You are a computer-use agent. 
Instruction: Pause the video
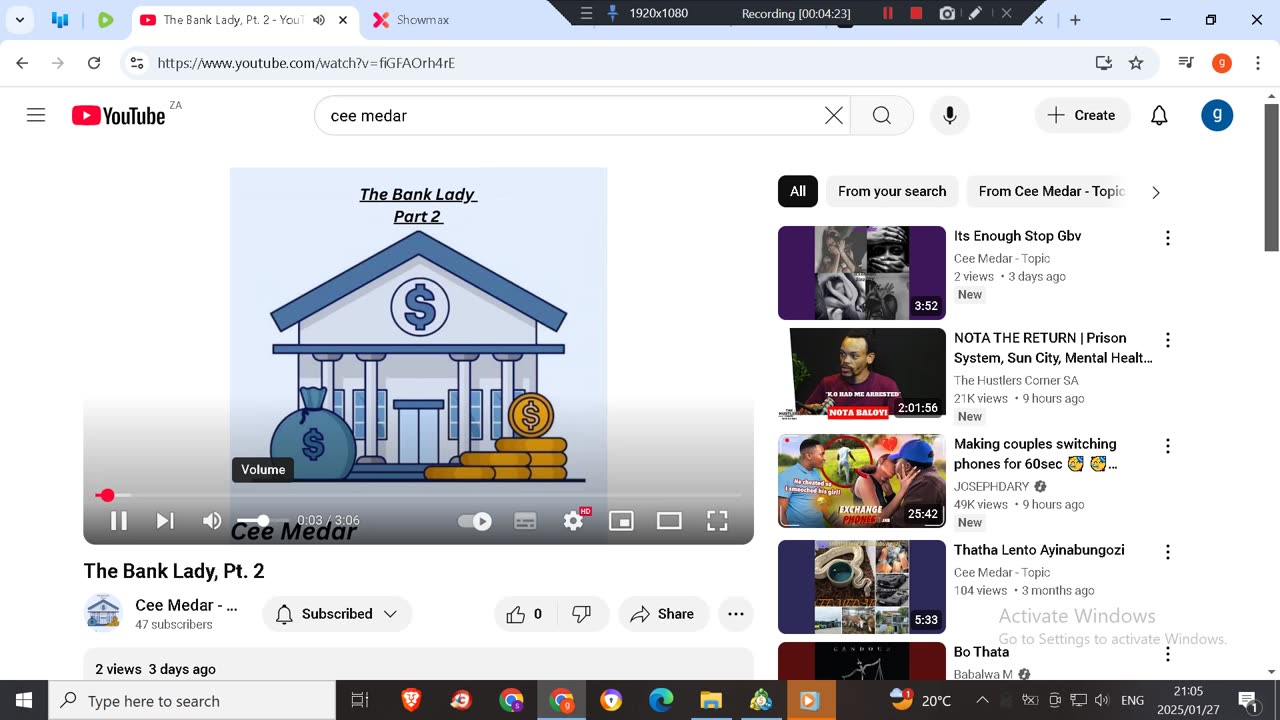(118, 520)
